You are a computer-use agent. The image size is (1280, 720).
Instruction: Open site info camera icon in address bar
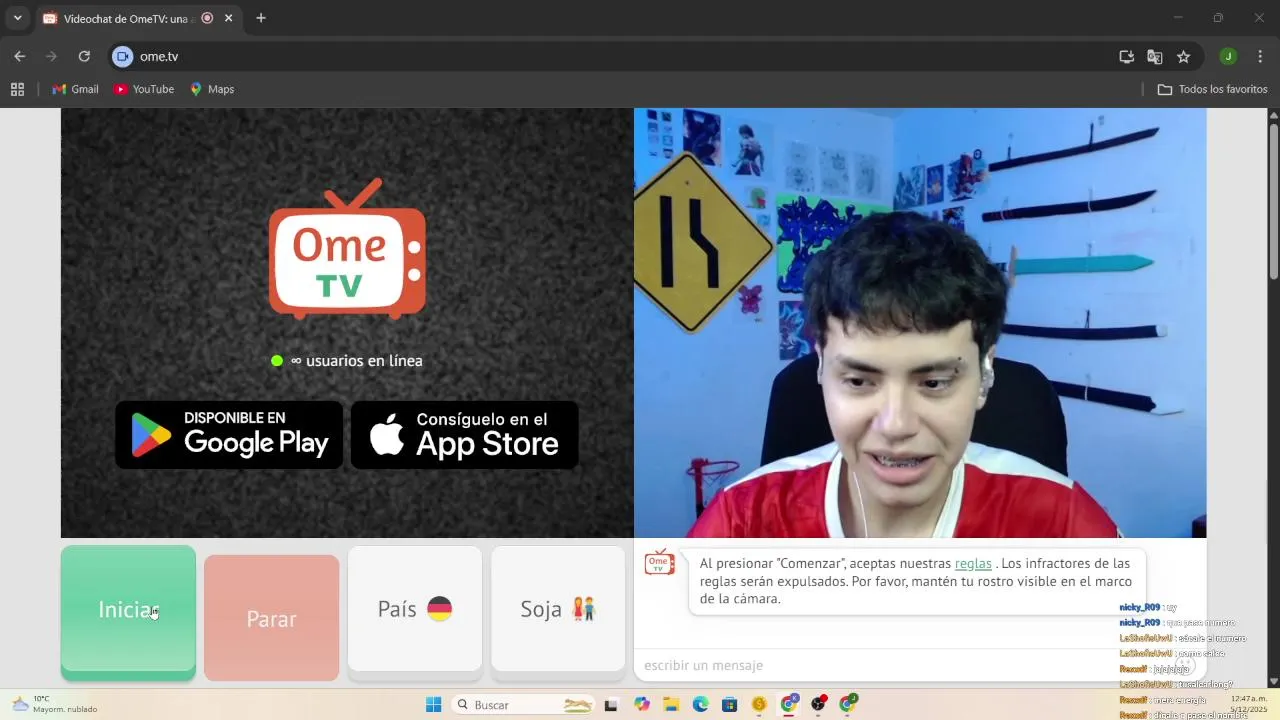[x=122, y=56]
